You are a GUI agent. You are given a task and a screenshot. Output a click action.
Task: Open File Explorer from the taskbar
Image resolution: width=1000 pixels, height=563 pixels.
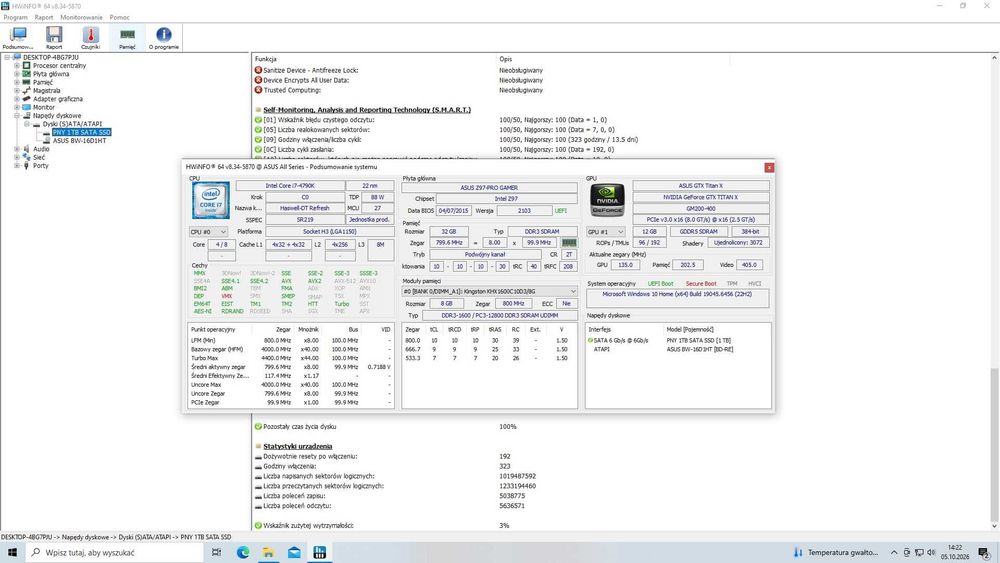pos(268,552)
